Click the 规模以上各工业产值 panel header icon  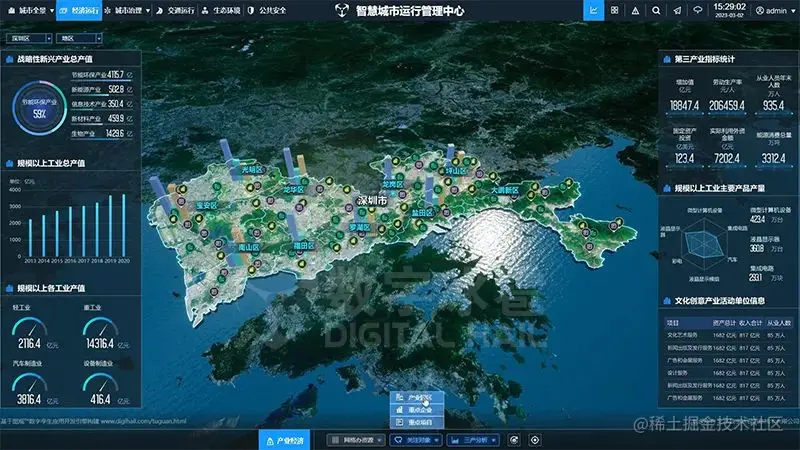[x=9, y=288]
